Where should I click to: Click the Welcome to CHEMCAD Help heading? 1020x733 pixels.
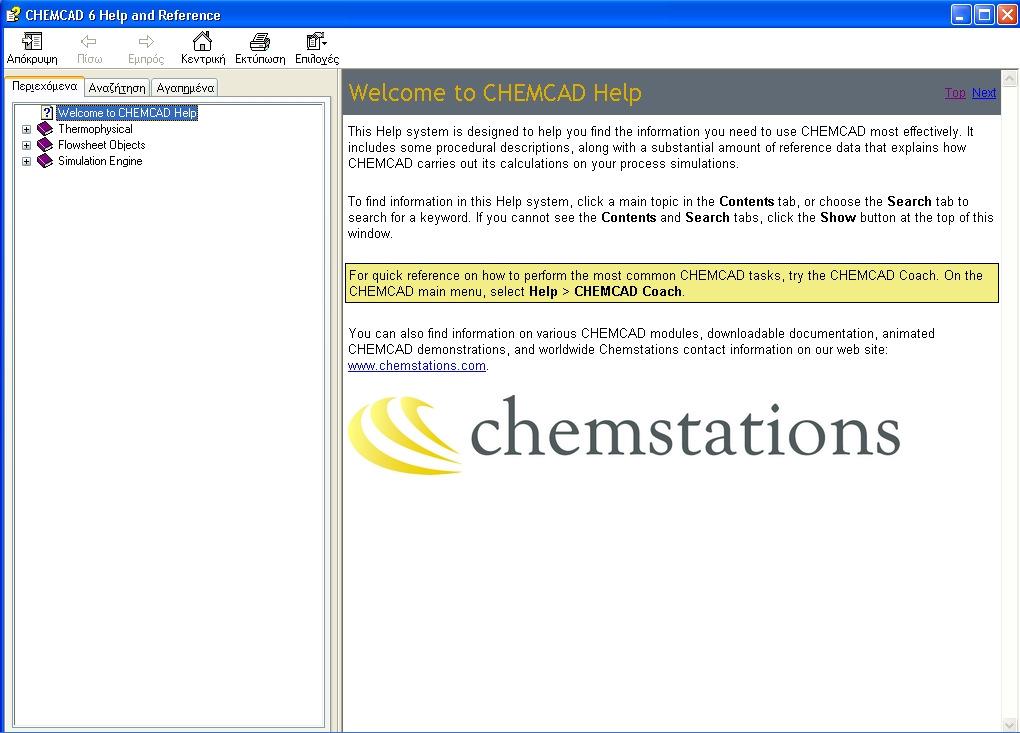pyautogui.click(x=495, y=92)
